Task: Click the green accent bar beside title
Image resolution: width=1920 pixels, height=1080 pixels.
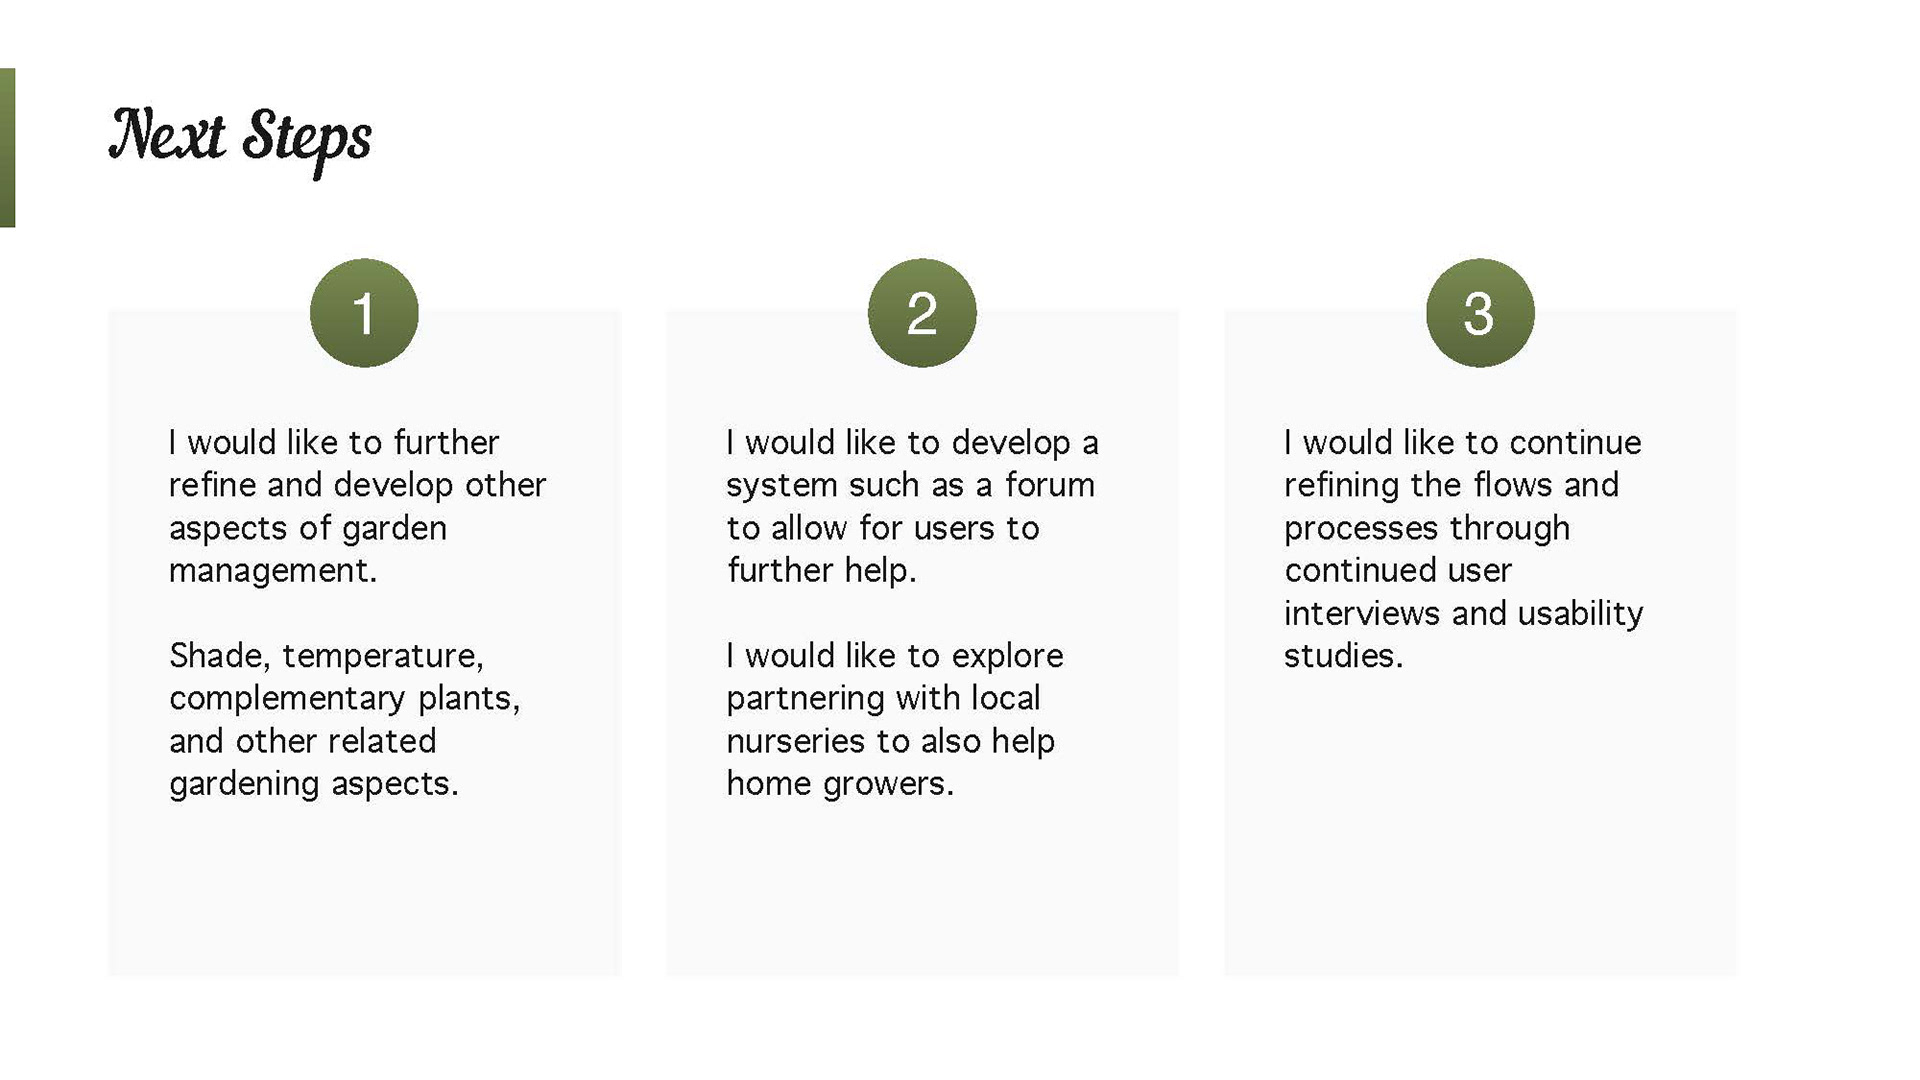Action: pyautogui.click(x=7, y=148)
